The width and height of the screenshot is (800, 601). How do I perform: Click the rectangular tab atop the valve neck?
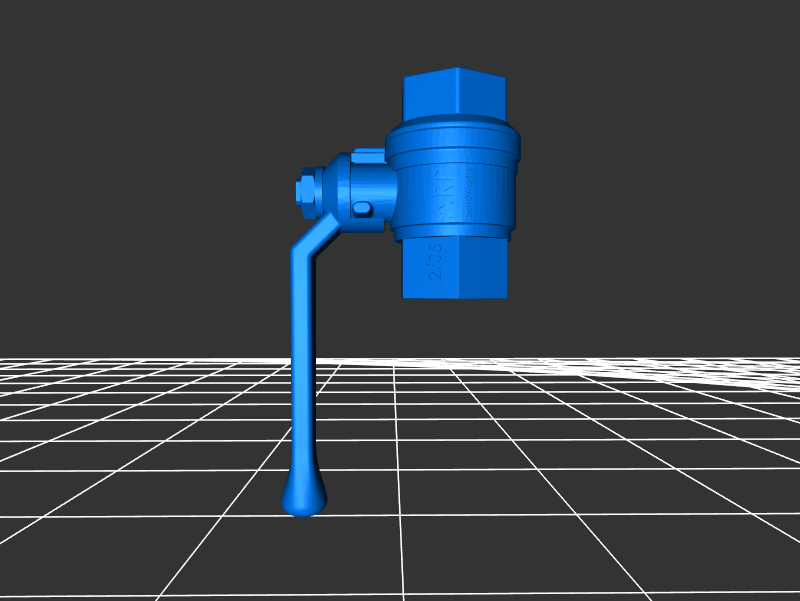[370, 153]
